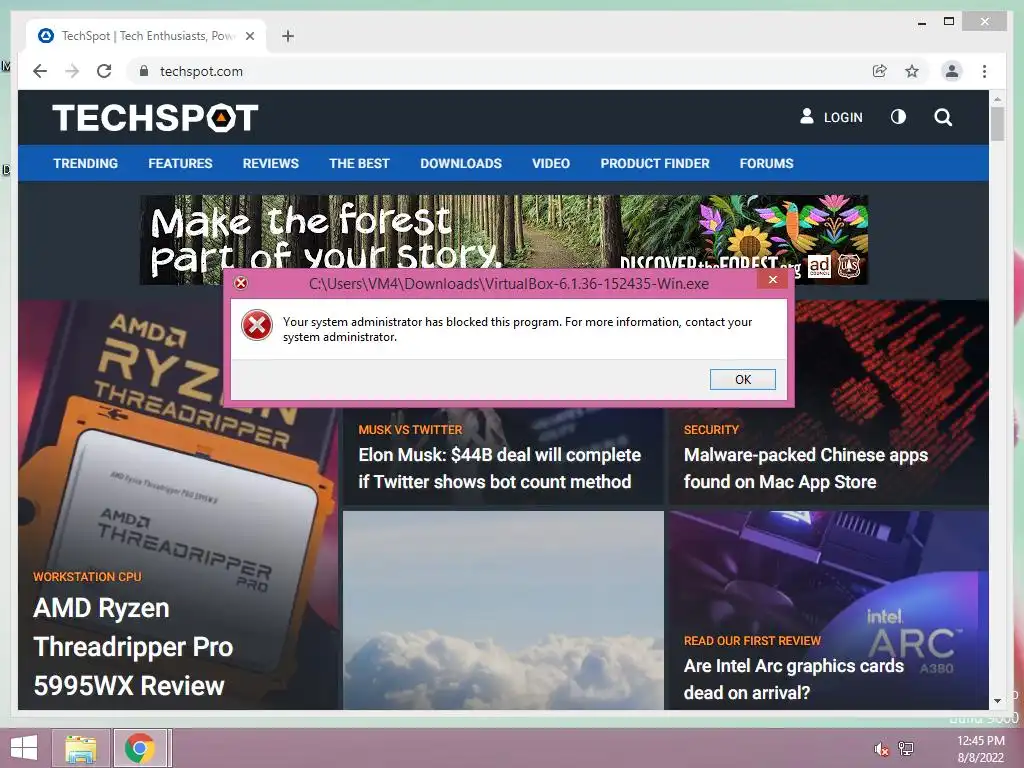Open the FORUMS menu item
This screenshot has width=1024, height=768.
tap(766, 163)
